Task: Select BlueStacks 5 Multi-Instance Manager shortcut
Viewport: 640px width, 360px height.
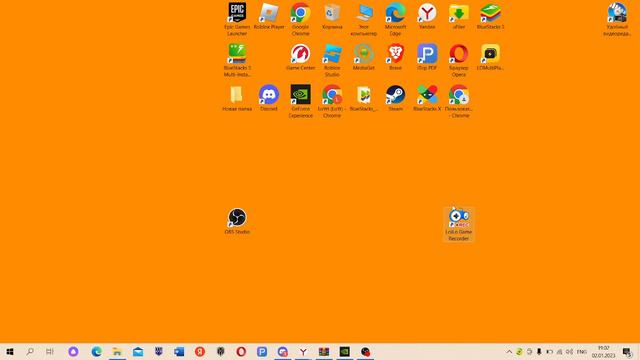Action: click(237, 60)
